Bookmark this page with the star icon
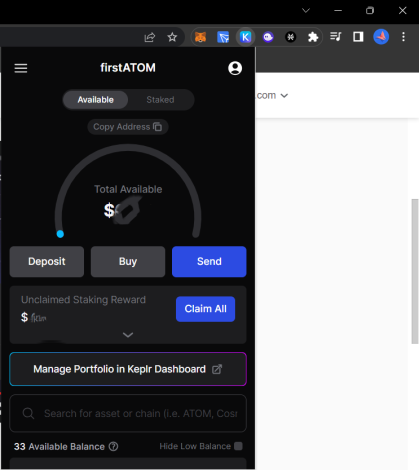 pos(172,37)
